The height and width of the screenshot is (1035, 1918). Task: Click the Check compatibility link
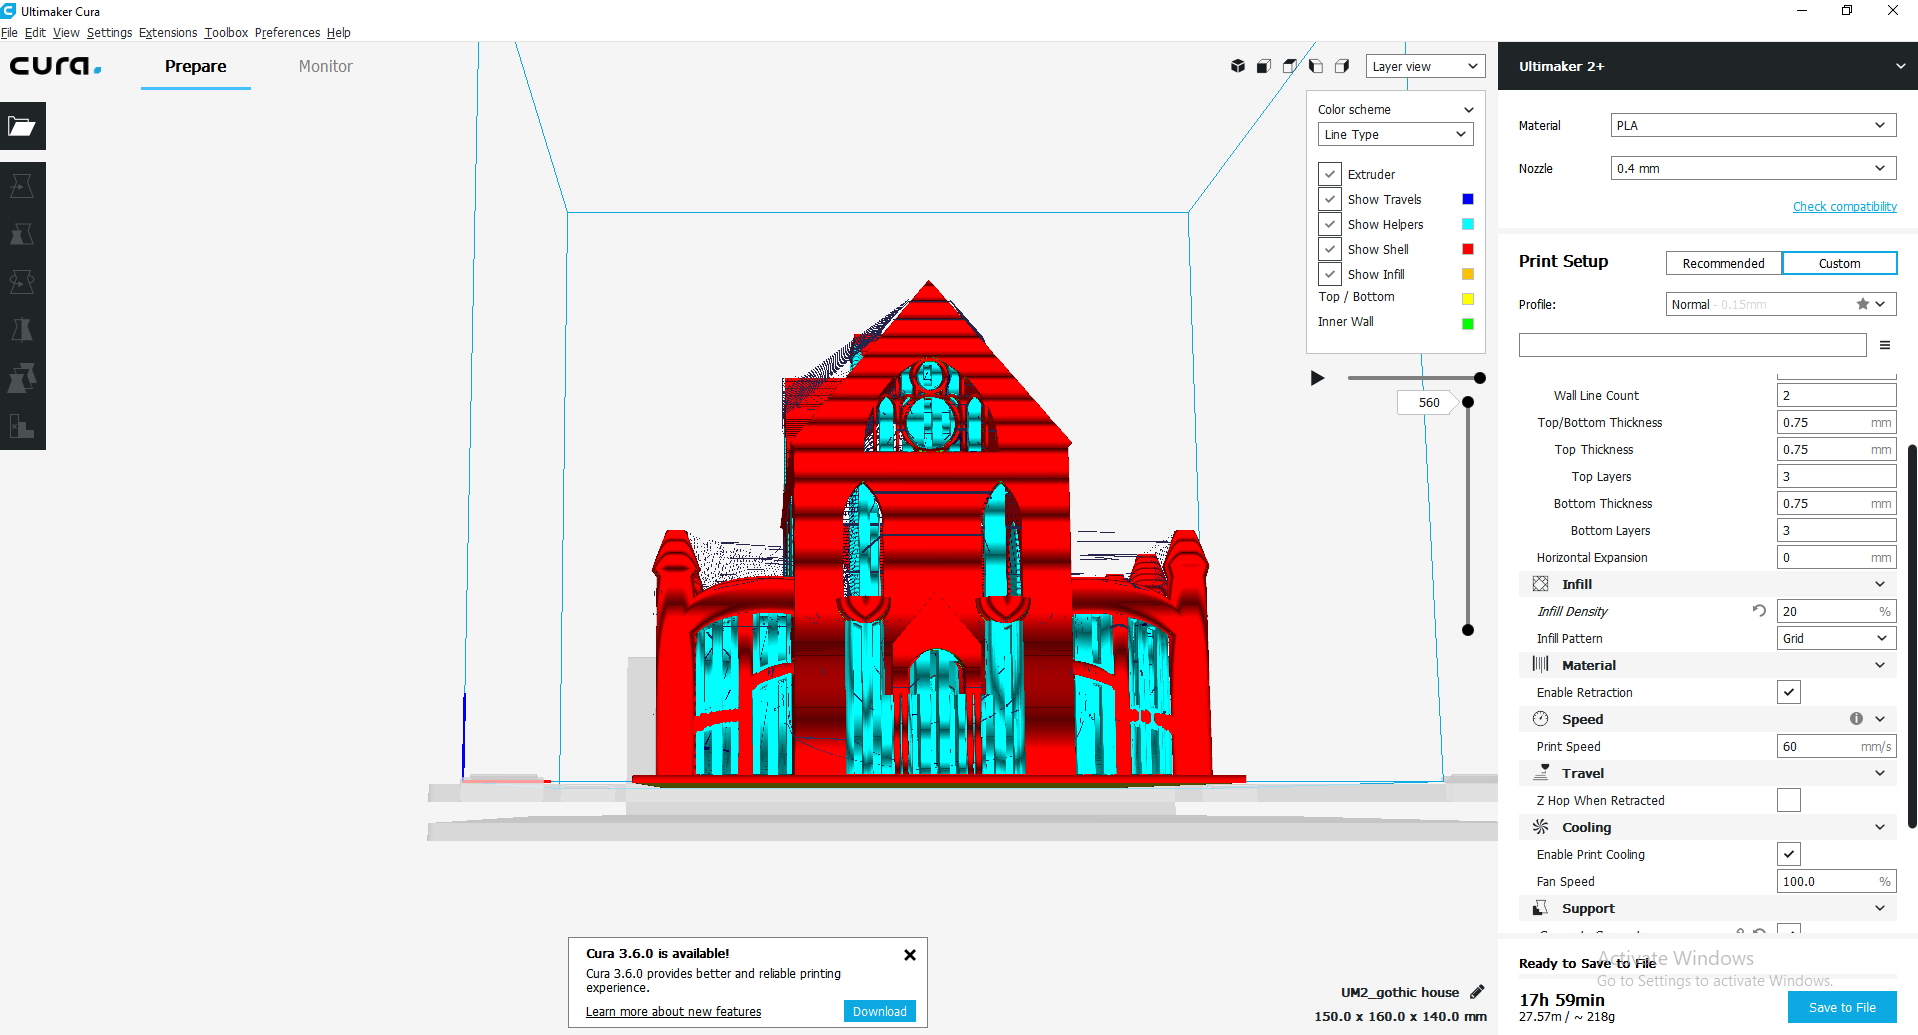click(1844, 206)
